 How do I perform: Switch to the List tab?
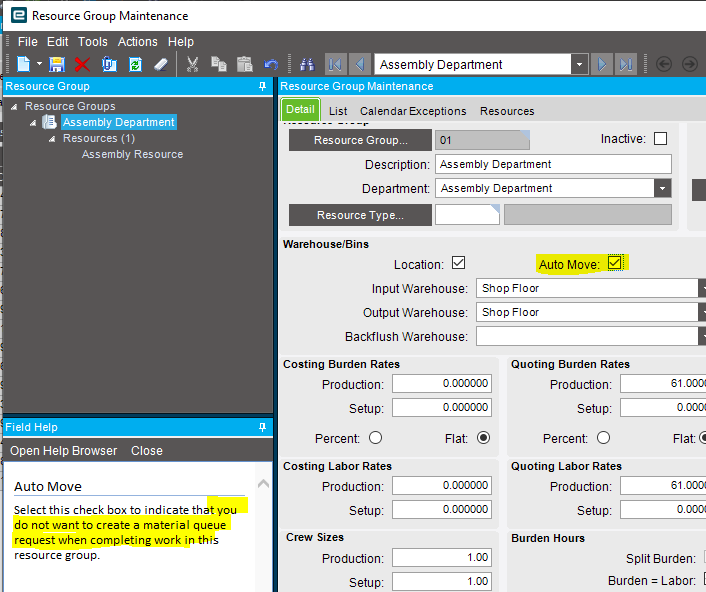tap(338, 111)
